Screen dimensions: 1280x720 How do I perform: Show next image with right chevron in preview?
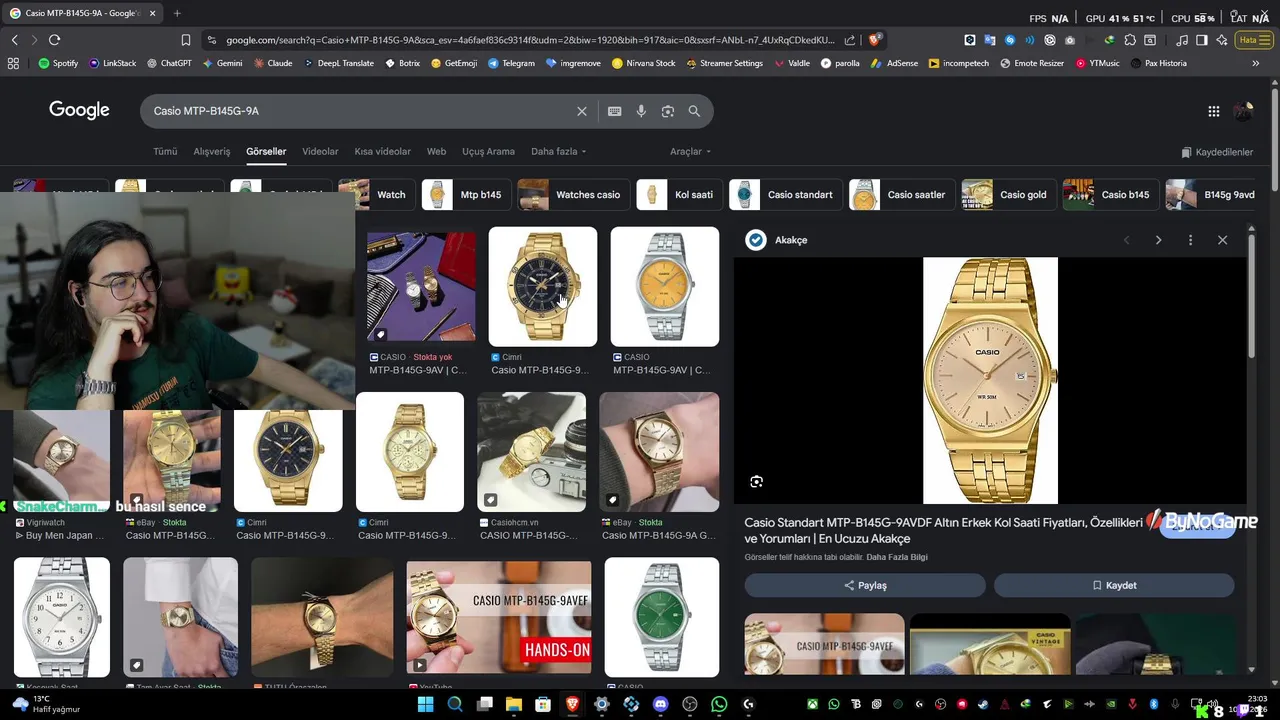click(1158, 240)
